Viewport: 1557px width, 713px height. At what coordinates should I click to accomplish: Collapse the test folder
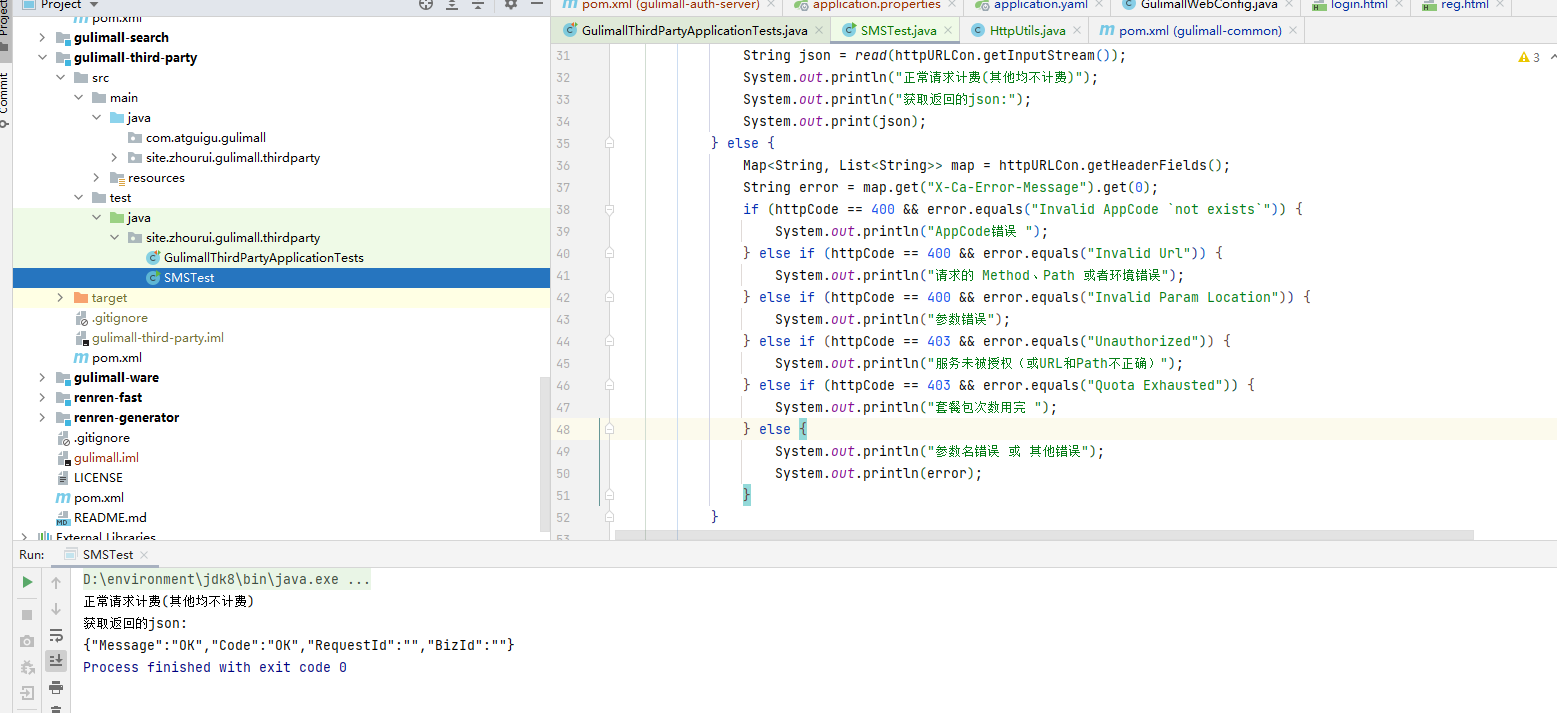[x=78, y=197]
